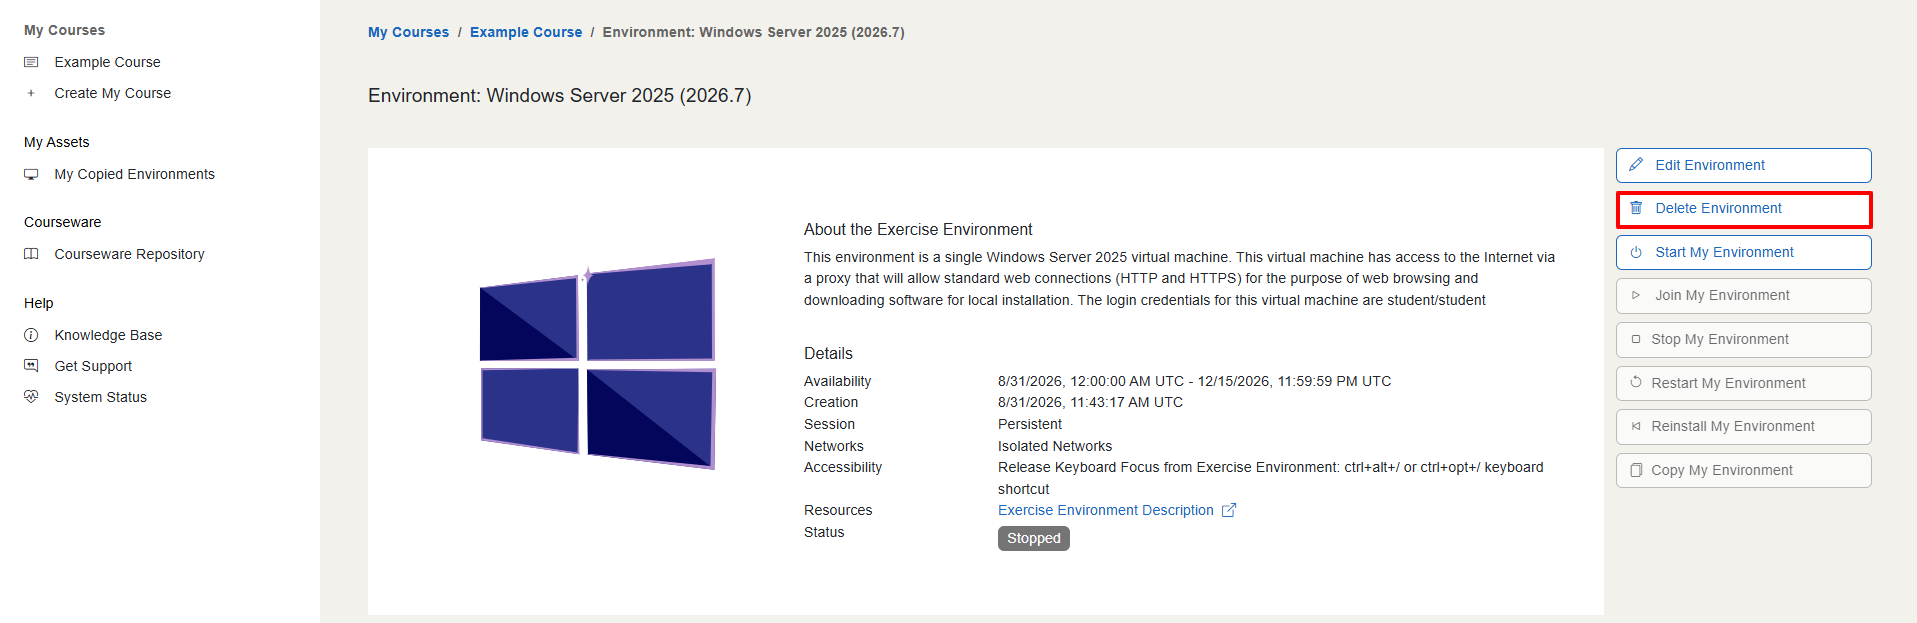This screenshot has width=1917, height=623.
Task: Click the heartbeat icon beside System Status
Action: click(31, 397)
